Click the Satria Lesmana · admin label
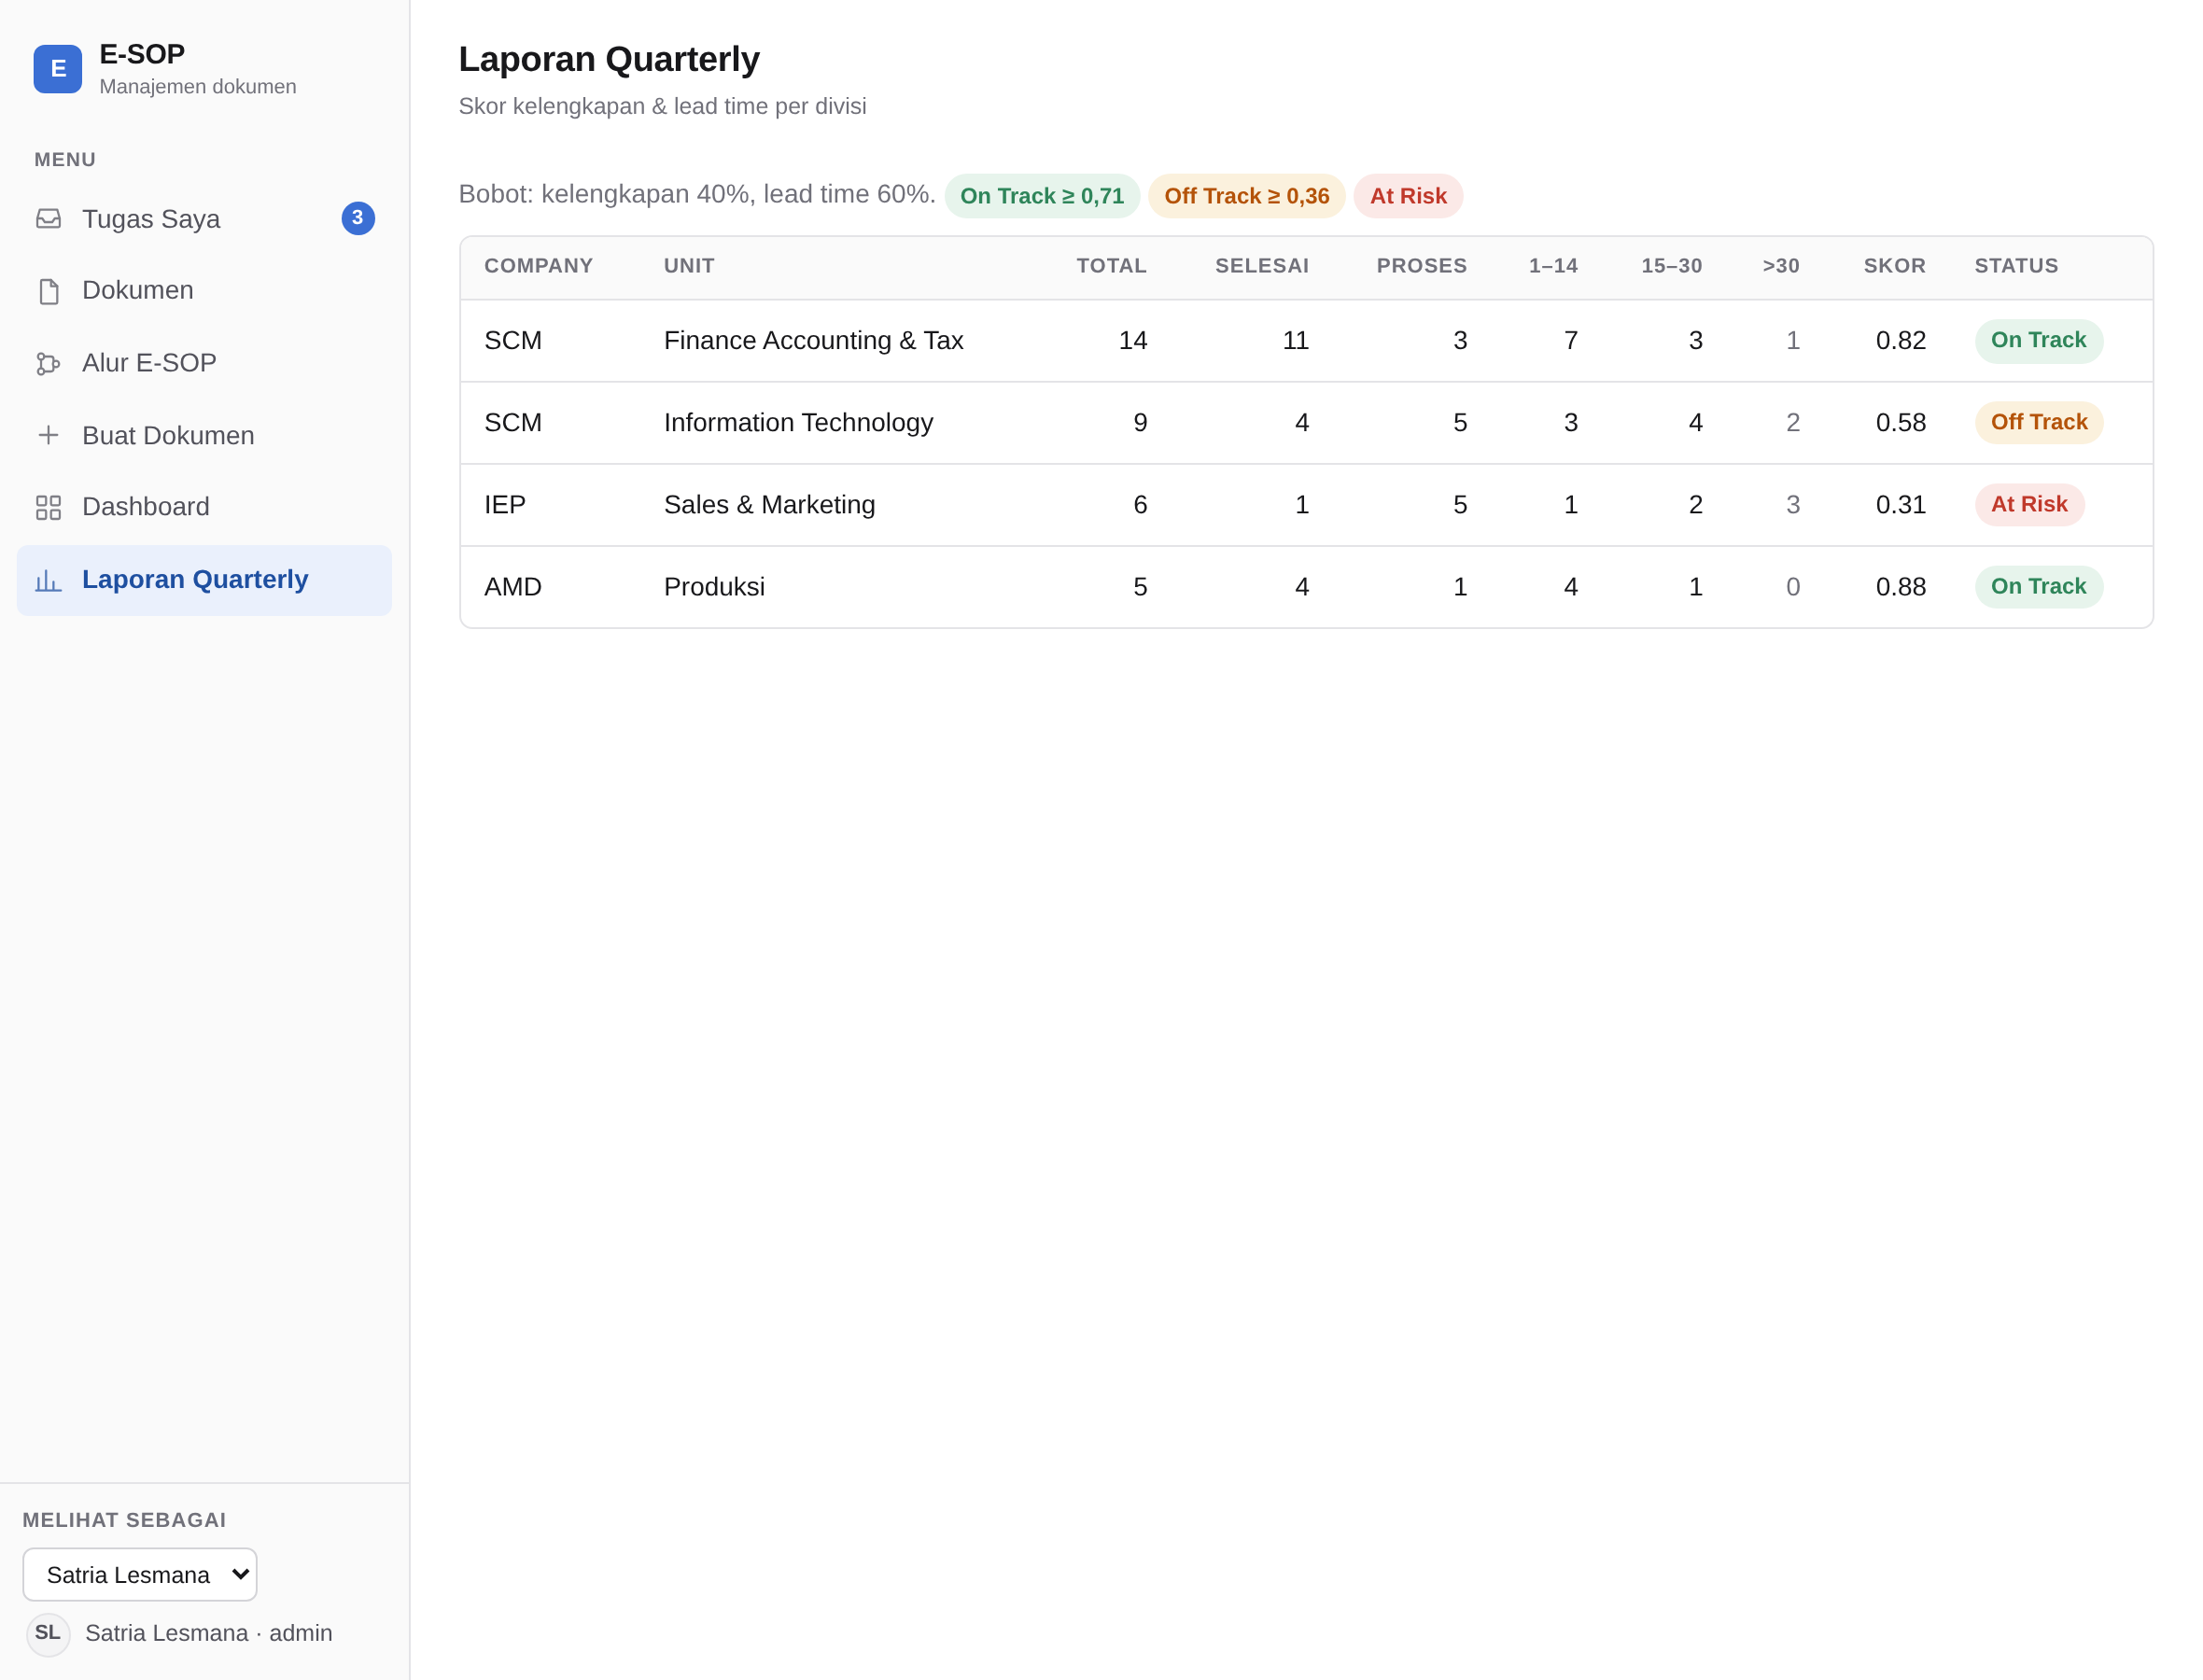Image resolution: width=2203 pixels, height=1680 pixels. pos(209,1634)
